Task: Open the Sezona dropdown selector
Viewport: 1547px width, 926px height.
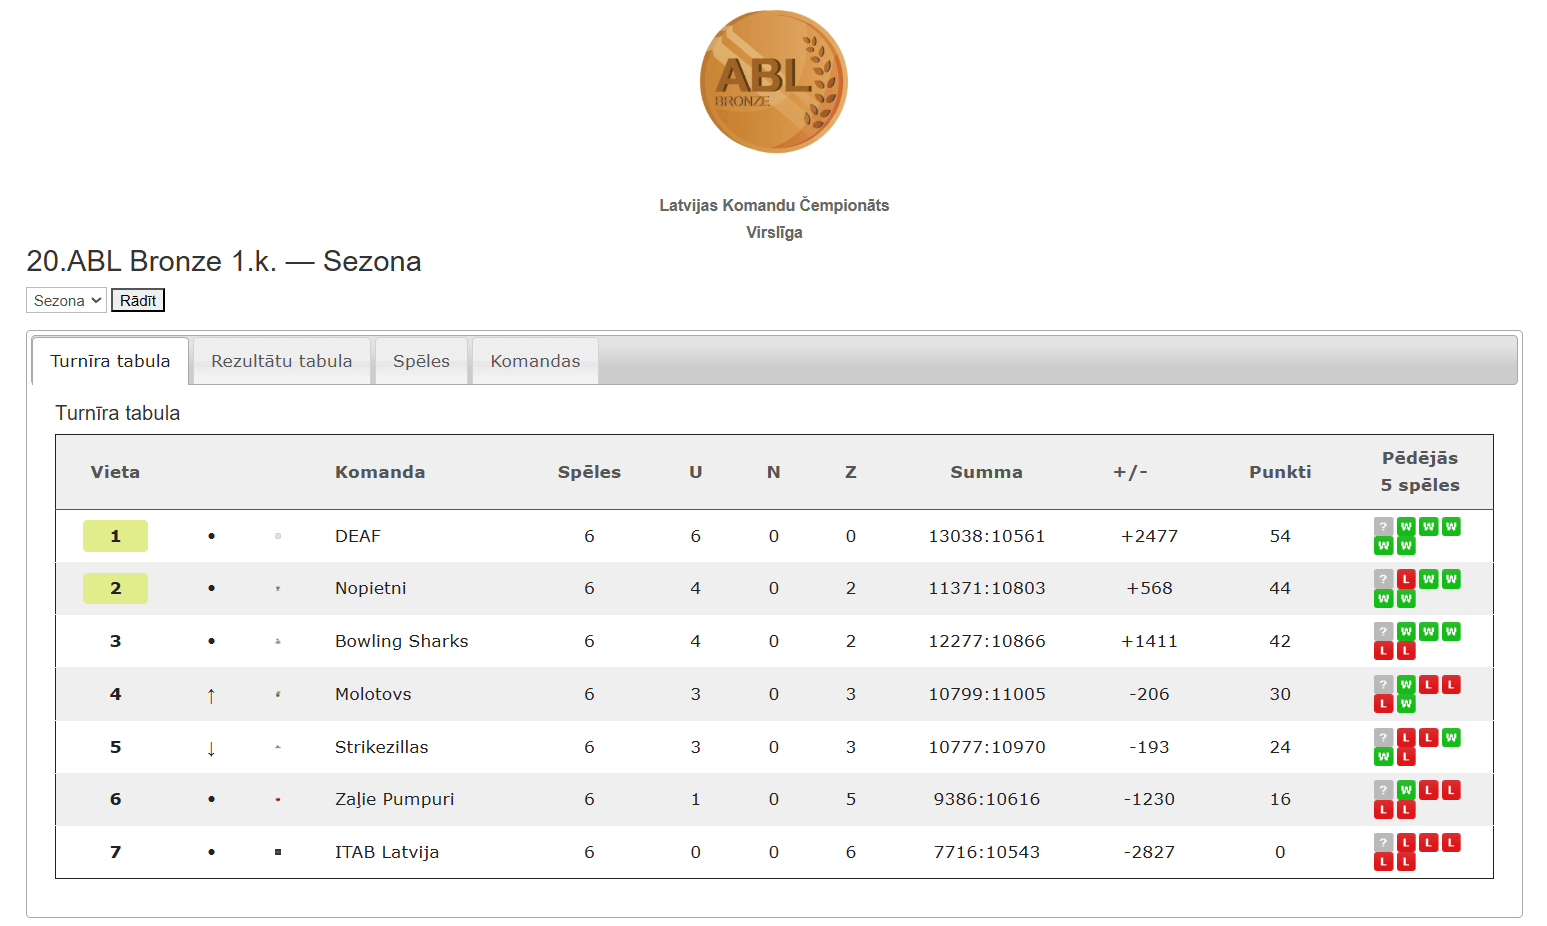Action: (x=66, y=301)
